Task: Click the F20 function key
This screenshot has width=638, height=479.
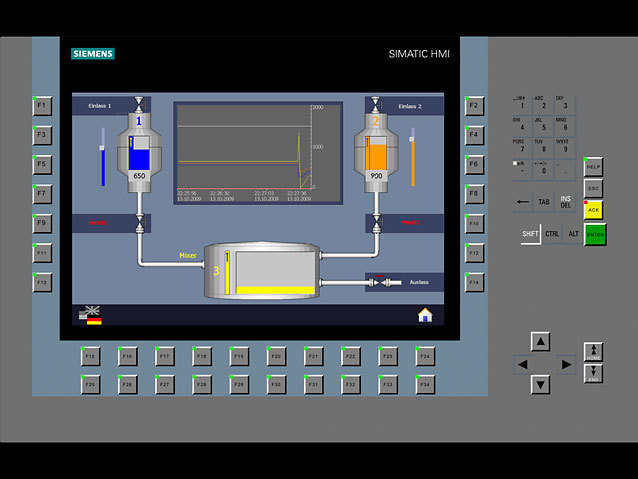Action: tap(276, 356)
